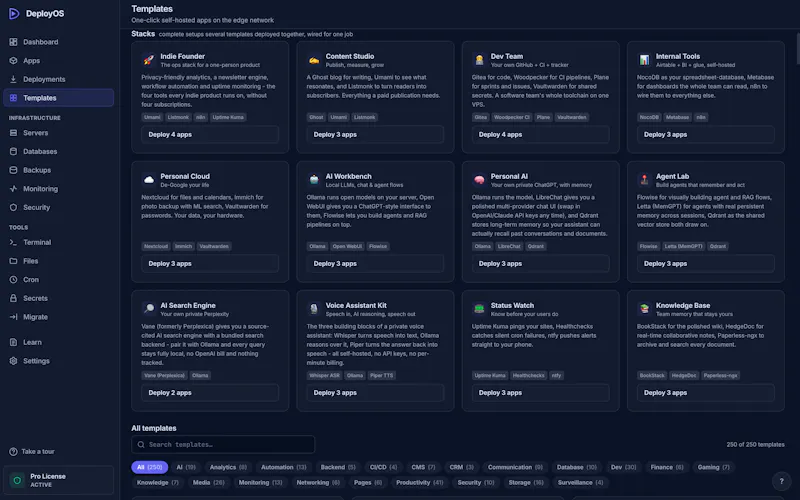Filter templates by AI category

point(186,467)
